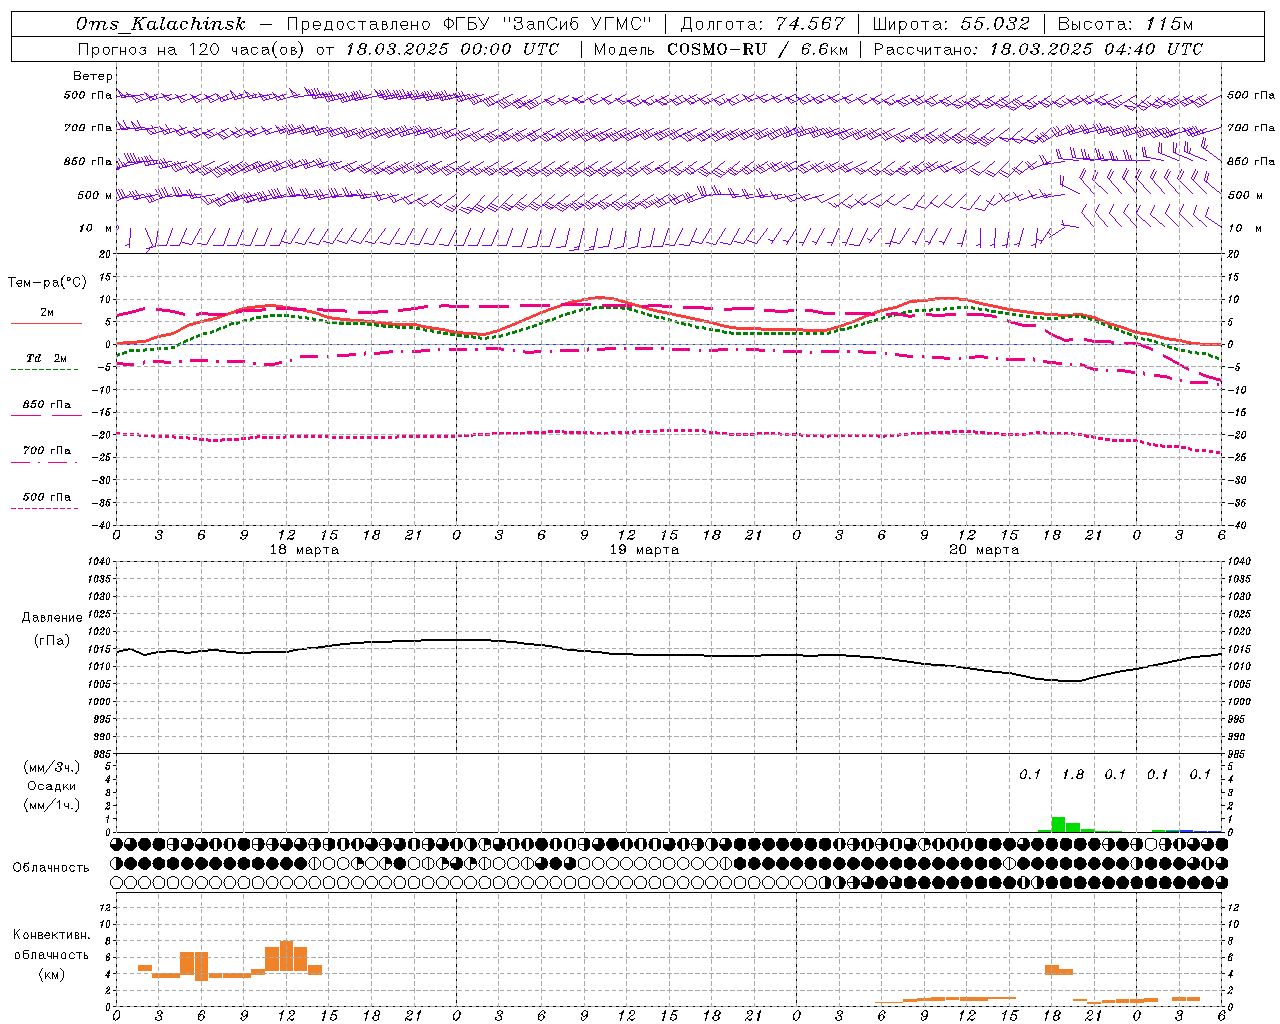Image resolution: width=1280 pixels, height=1024 pixels.
Task: Click the dashed legend line under Td 2м
Action: coord(45,369)
